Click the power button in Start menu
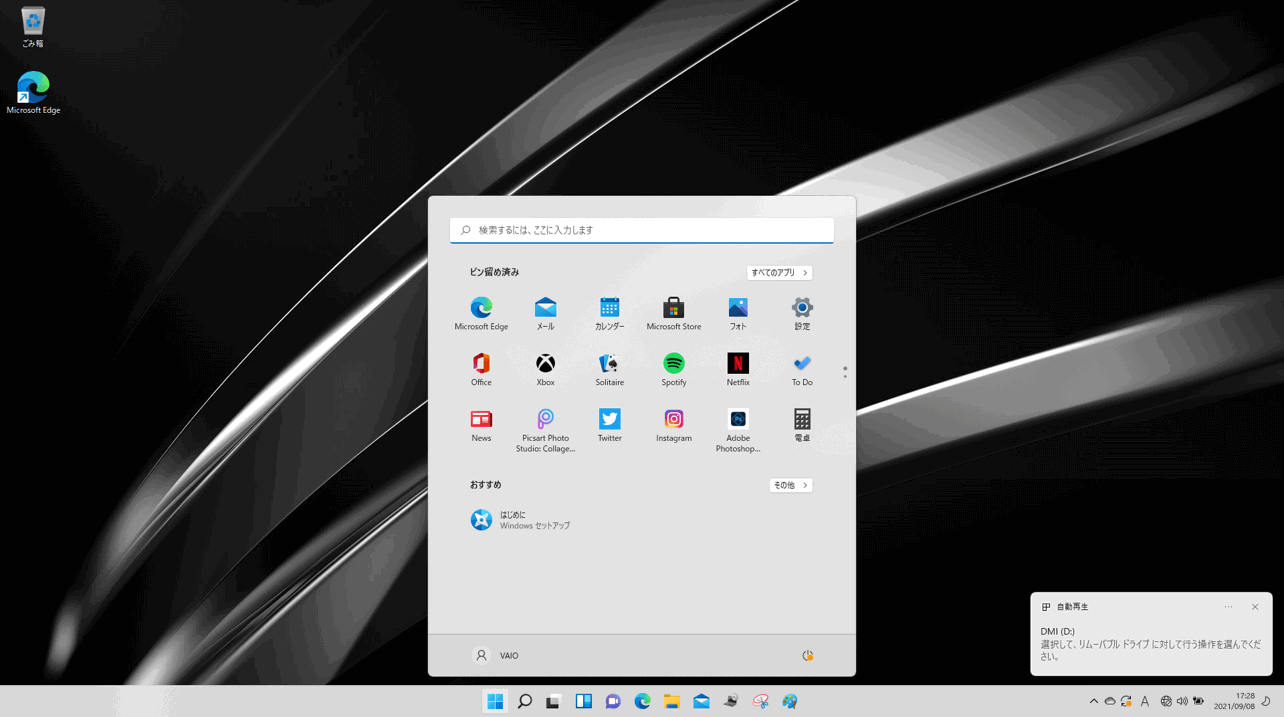1284x717 pixels. (807, 656)
